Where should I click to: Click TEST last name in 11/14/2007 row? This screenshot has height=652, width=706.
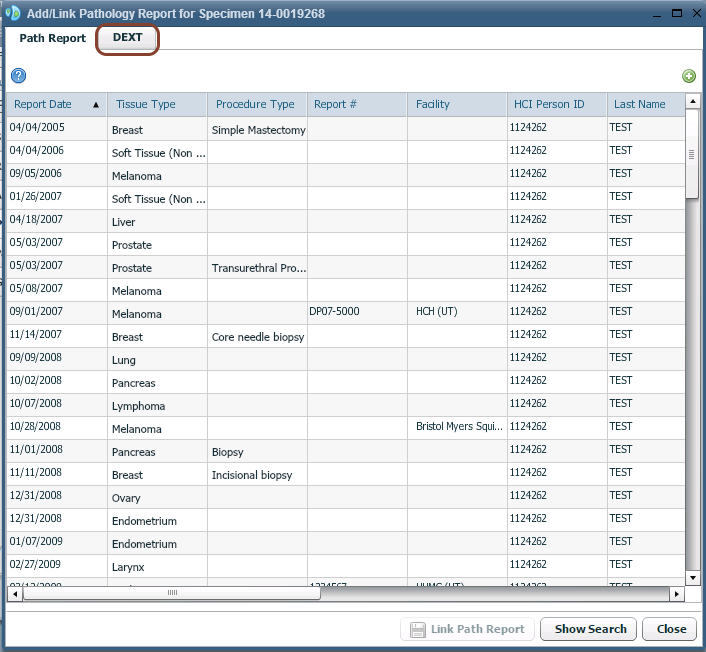click(646, 335)
